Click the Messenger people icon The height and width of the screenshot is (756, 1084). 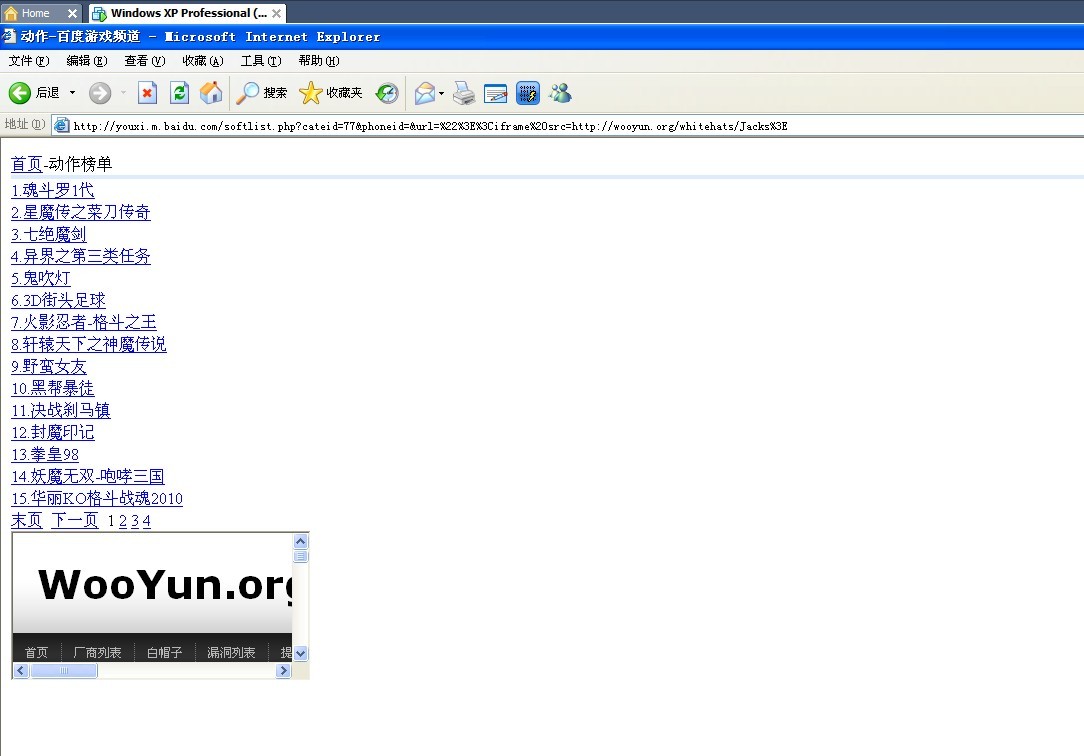click(560, 93)
